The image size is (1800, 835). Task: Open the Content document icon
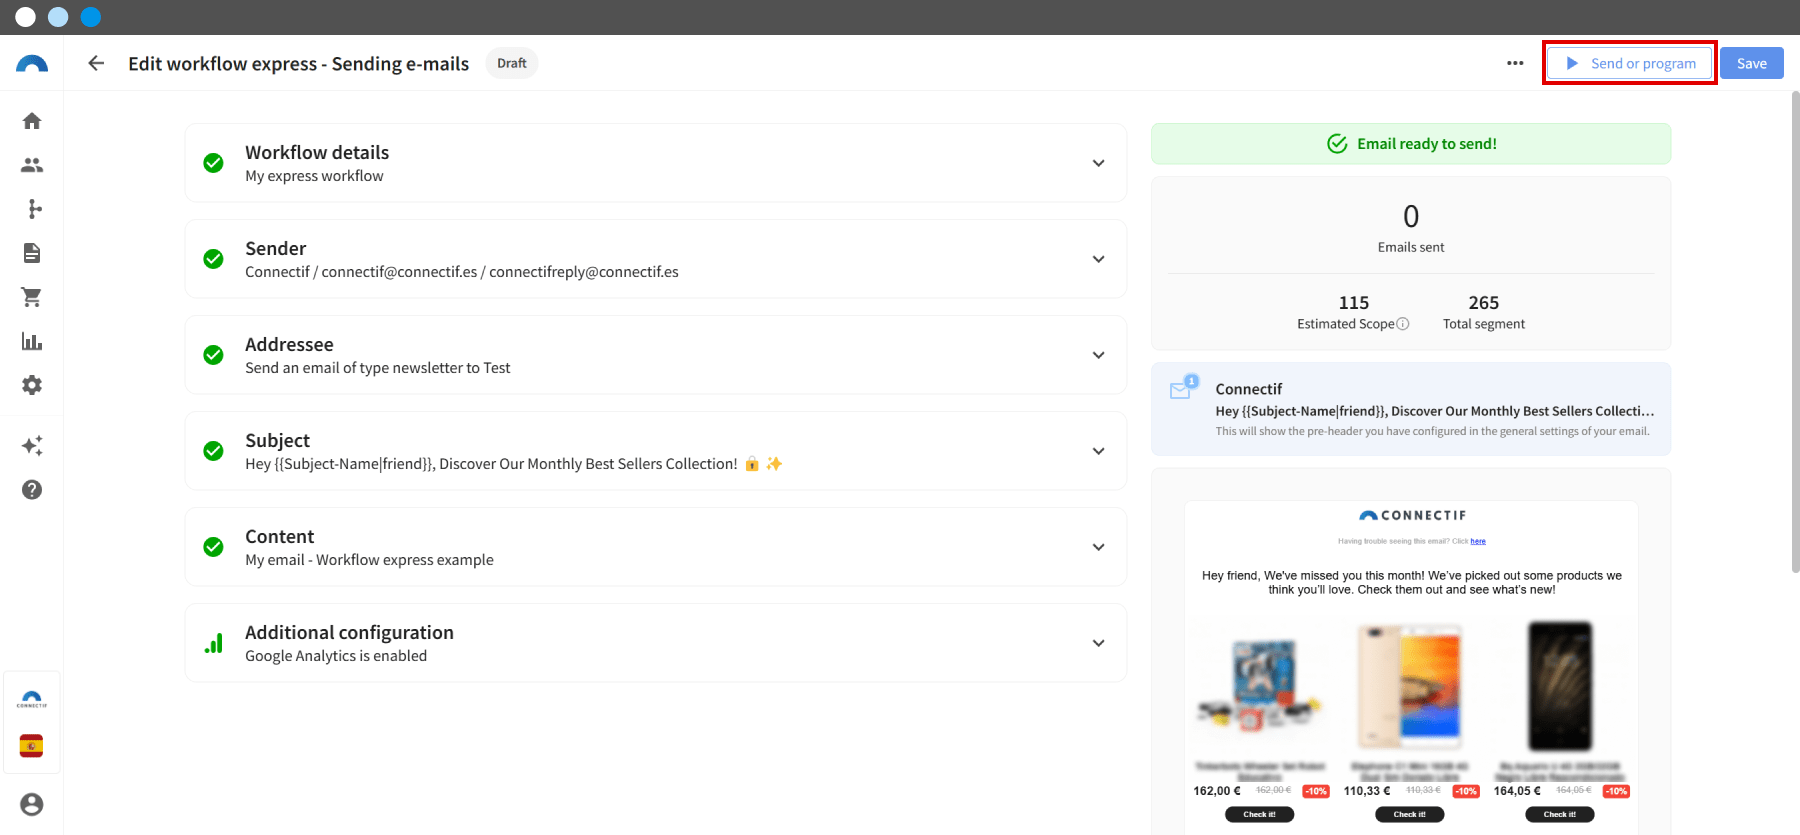click(x=32, y=253)
